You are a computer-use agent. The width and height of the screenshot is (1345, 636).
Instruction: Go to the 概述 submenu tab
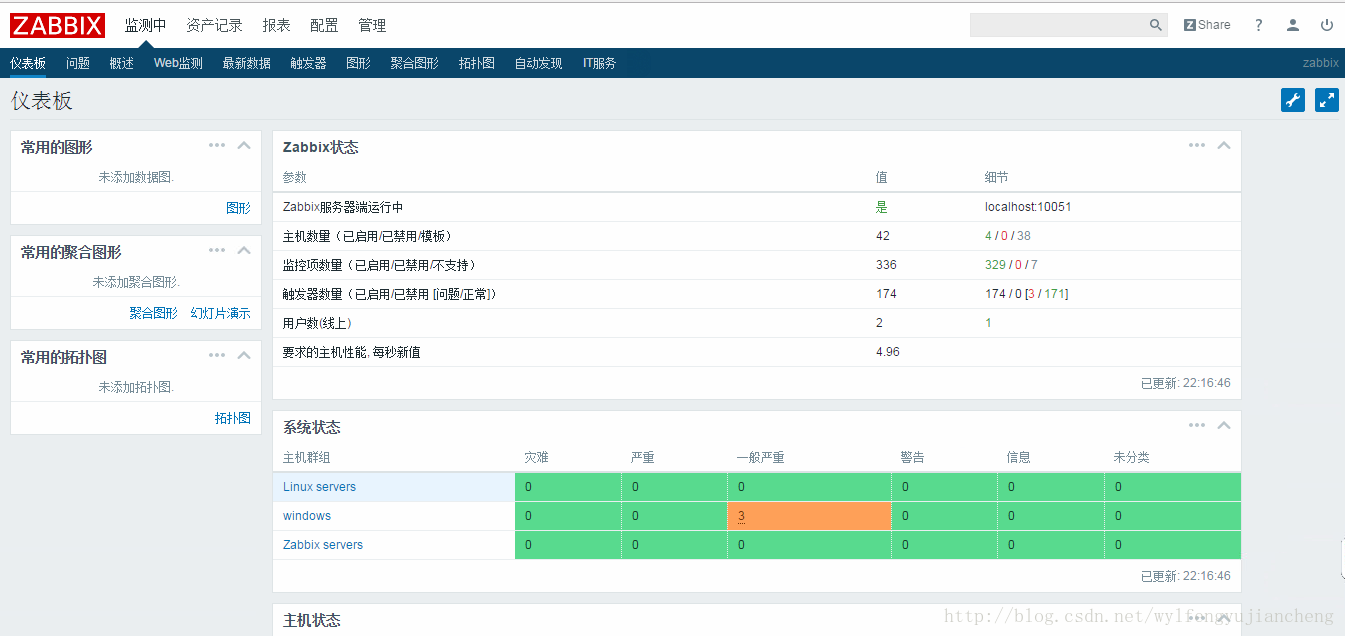pyautogui.click(x=122, y=63)
